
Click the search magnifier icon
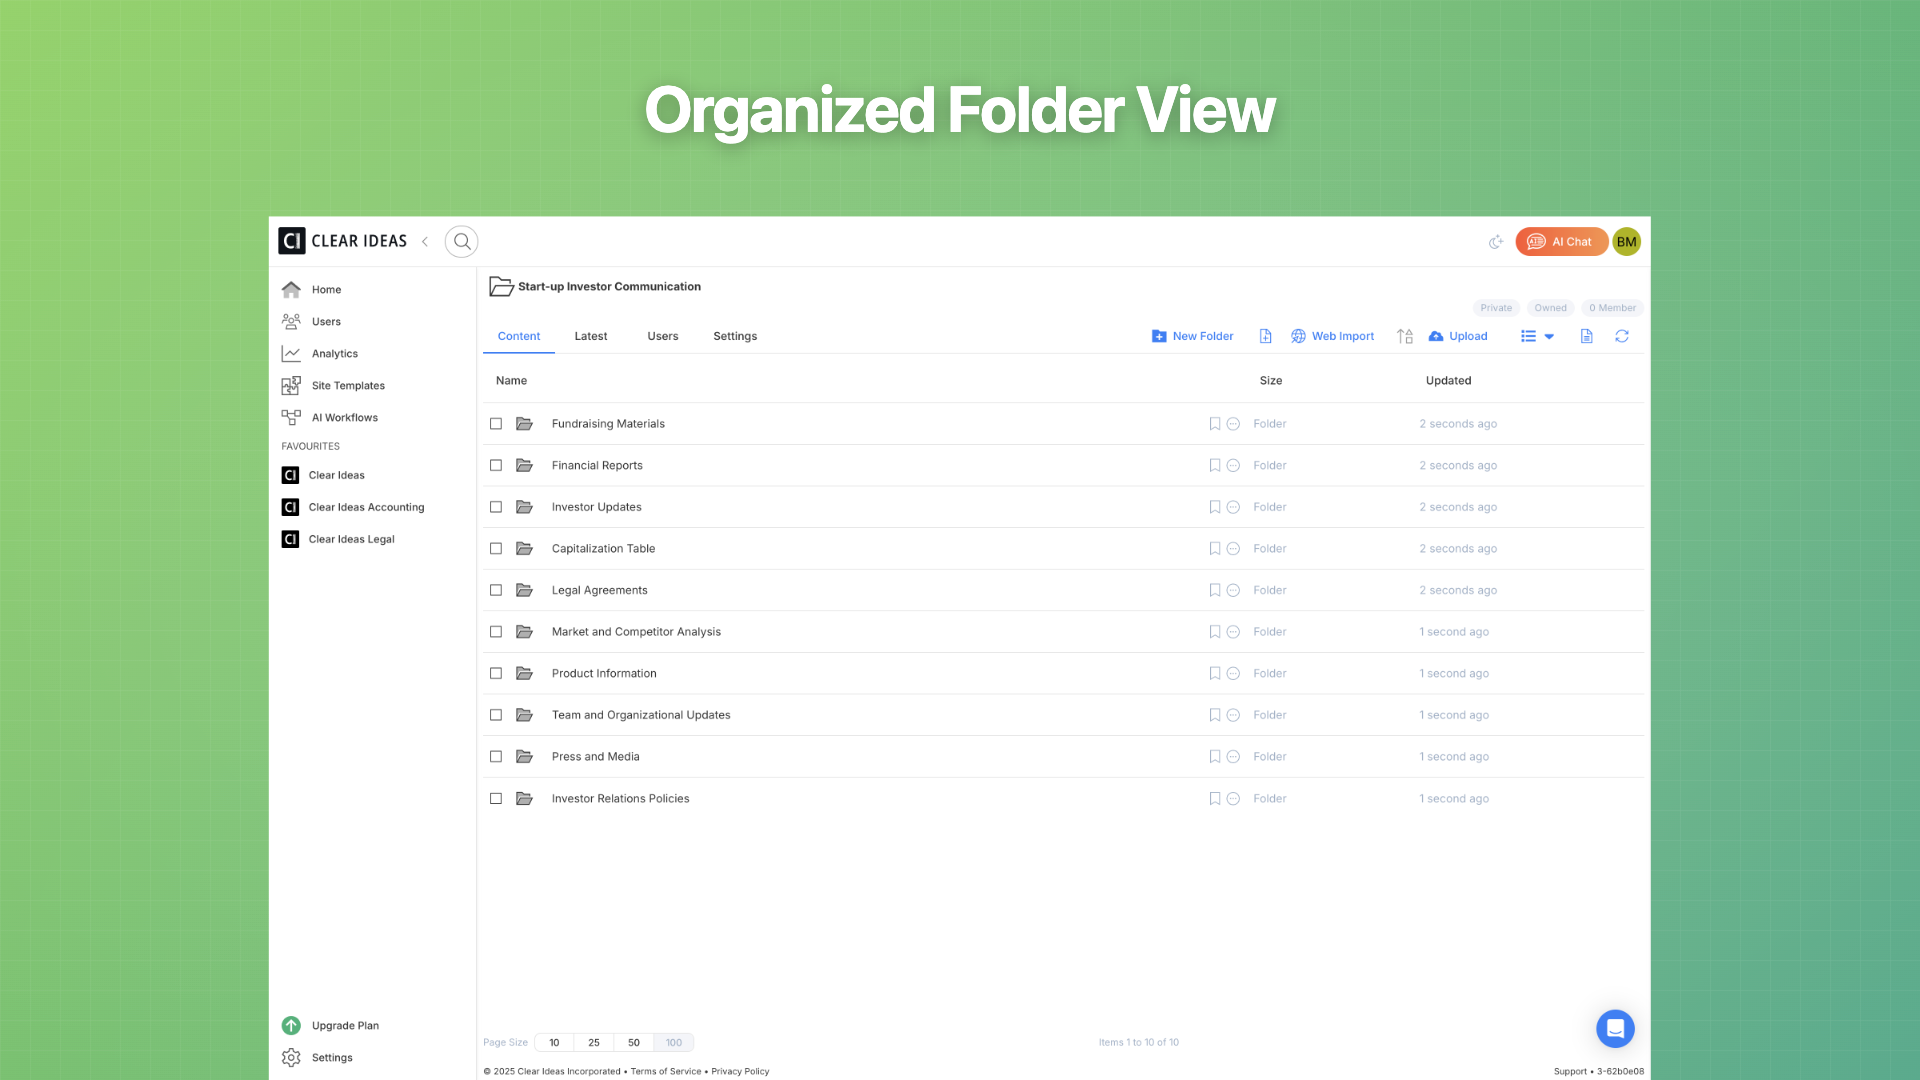pos(461,241)
